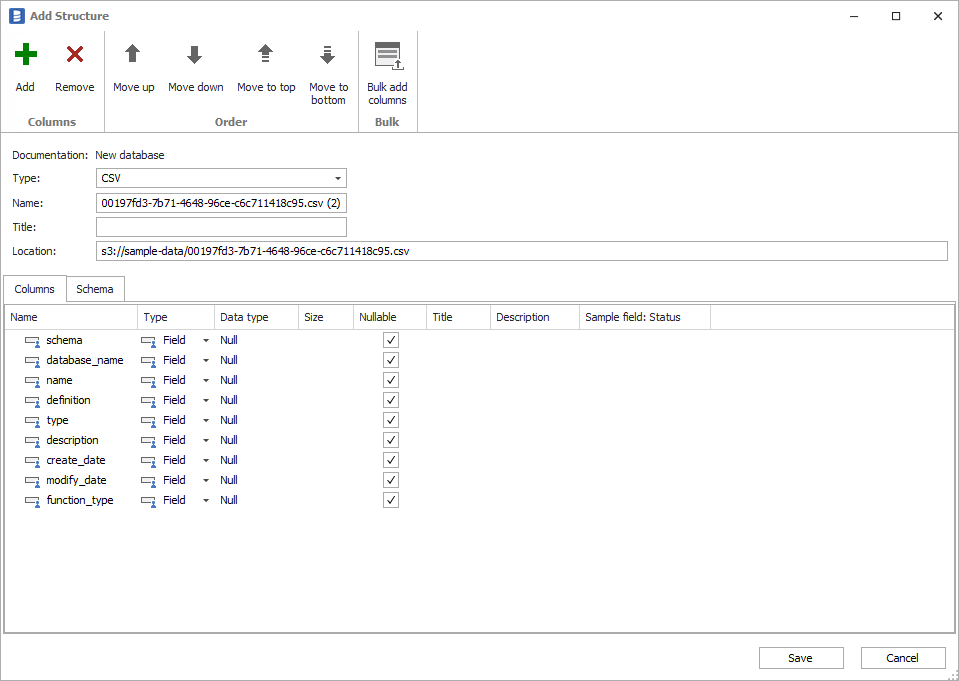This screenshot has height=681, width=959.
Task: Select the Columns tab
Action: (35, 289)
